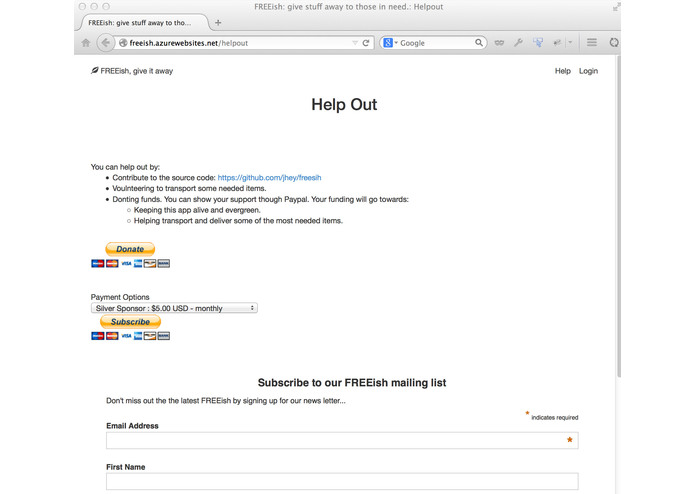Open the Payment Options Silver Sponsor dropdown
The width and height of the screenshot is (695, 494).
[x=174, y=308]
